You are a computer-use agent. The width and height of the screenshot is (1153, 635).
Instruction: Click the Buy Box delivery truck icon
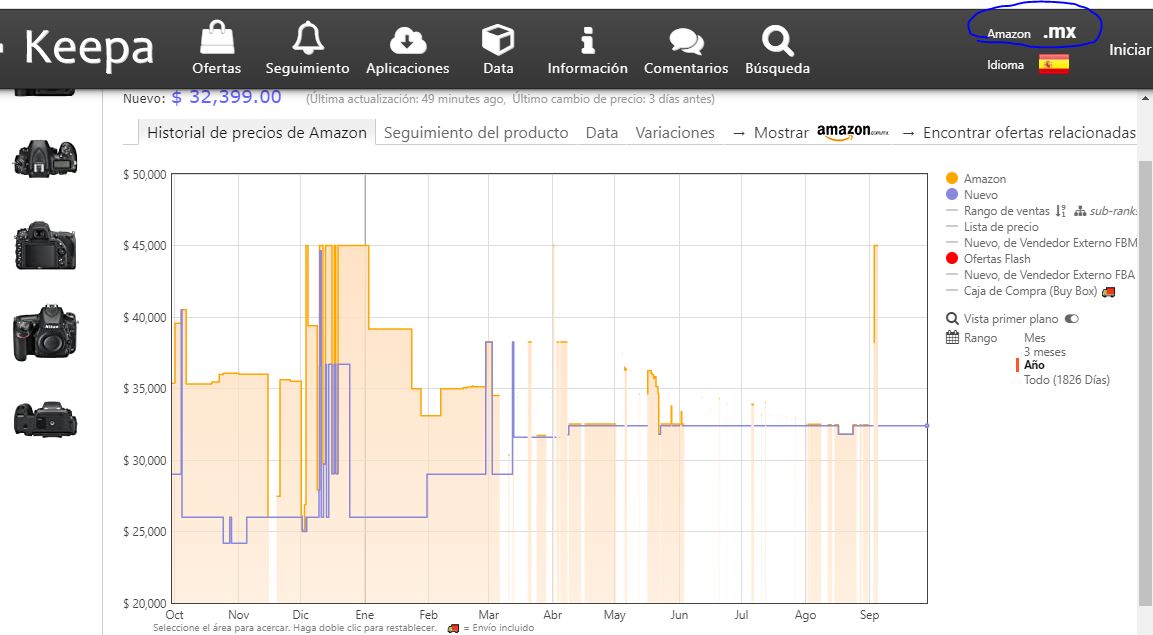pyautogui.click(x=1108, y=292)
